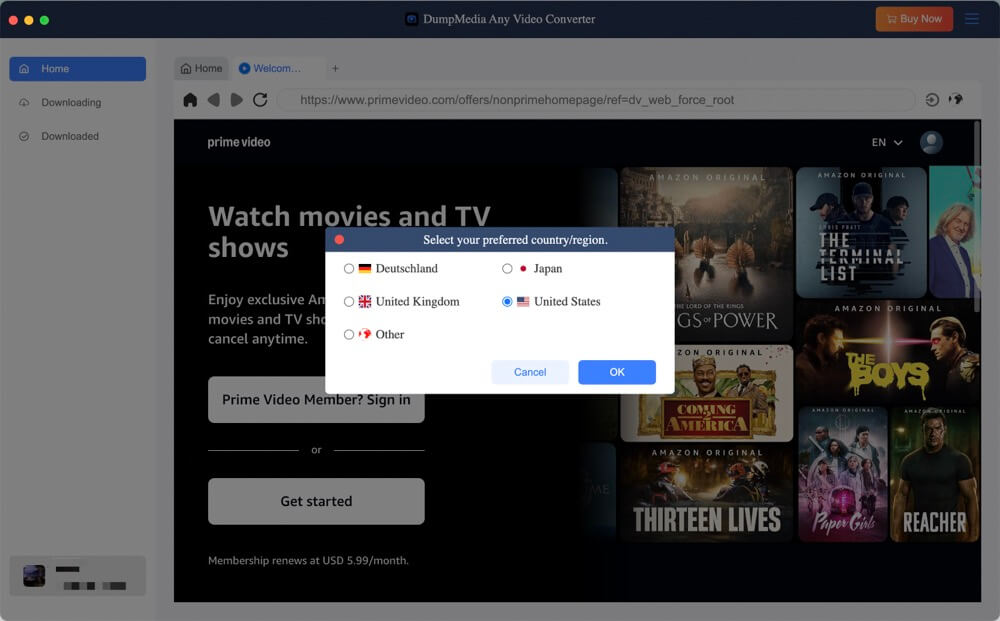This screenshot has height=621, width=1000.
Task: Select the Other radio button
Action: click(x=349, y=334)
